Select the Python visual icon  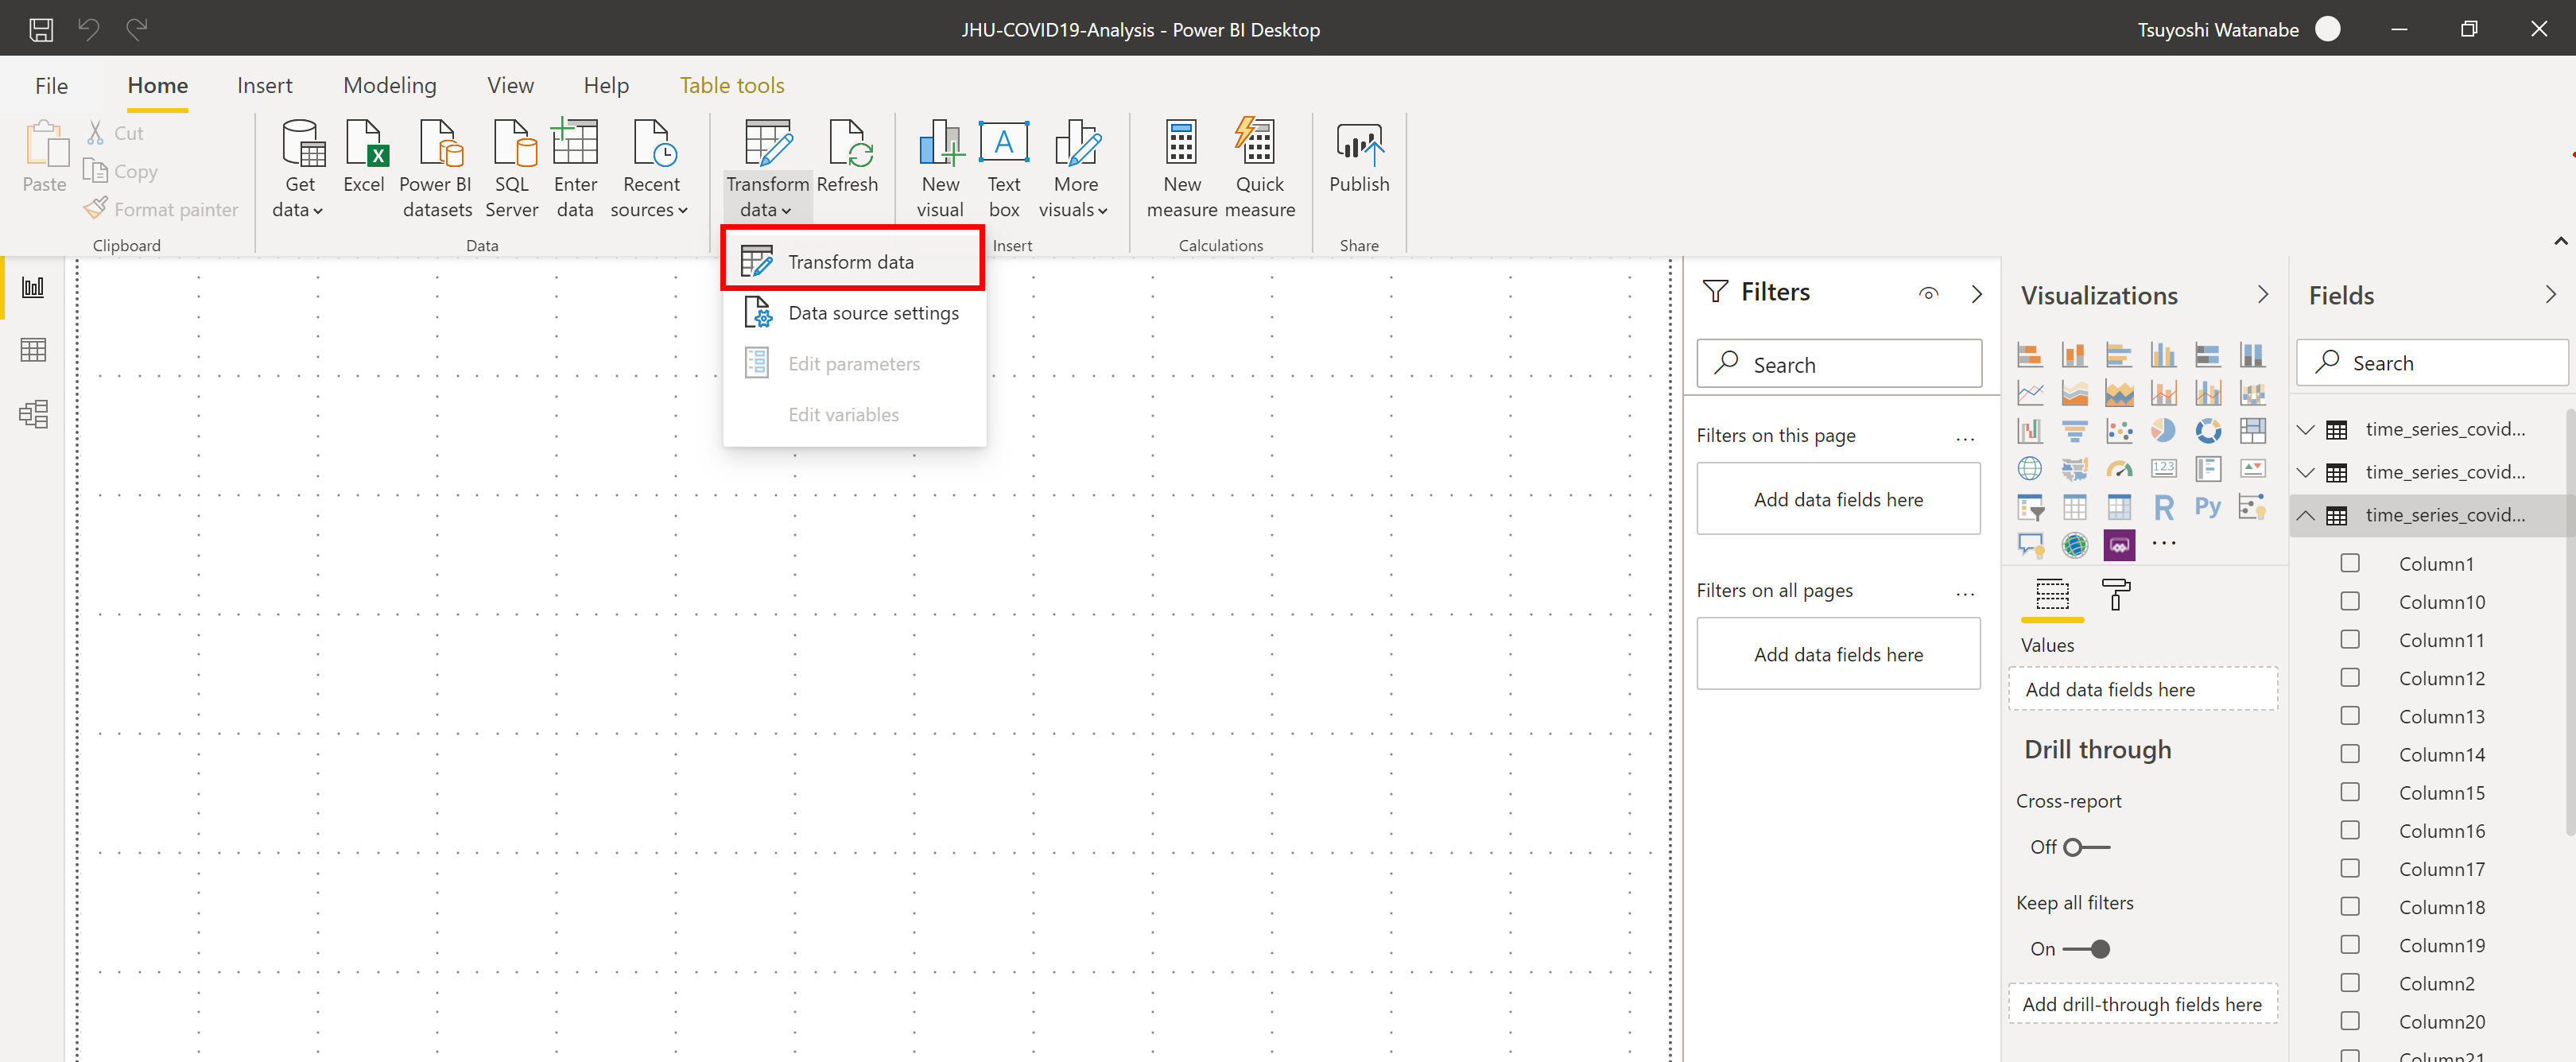click(2207, 507)
